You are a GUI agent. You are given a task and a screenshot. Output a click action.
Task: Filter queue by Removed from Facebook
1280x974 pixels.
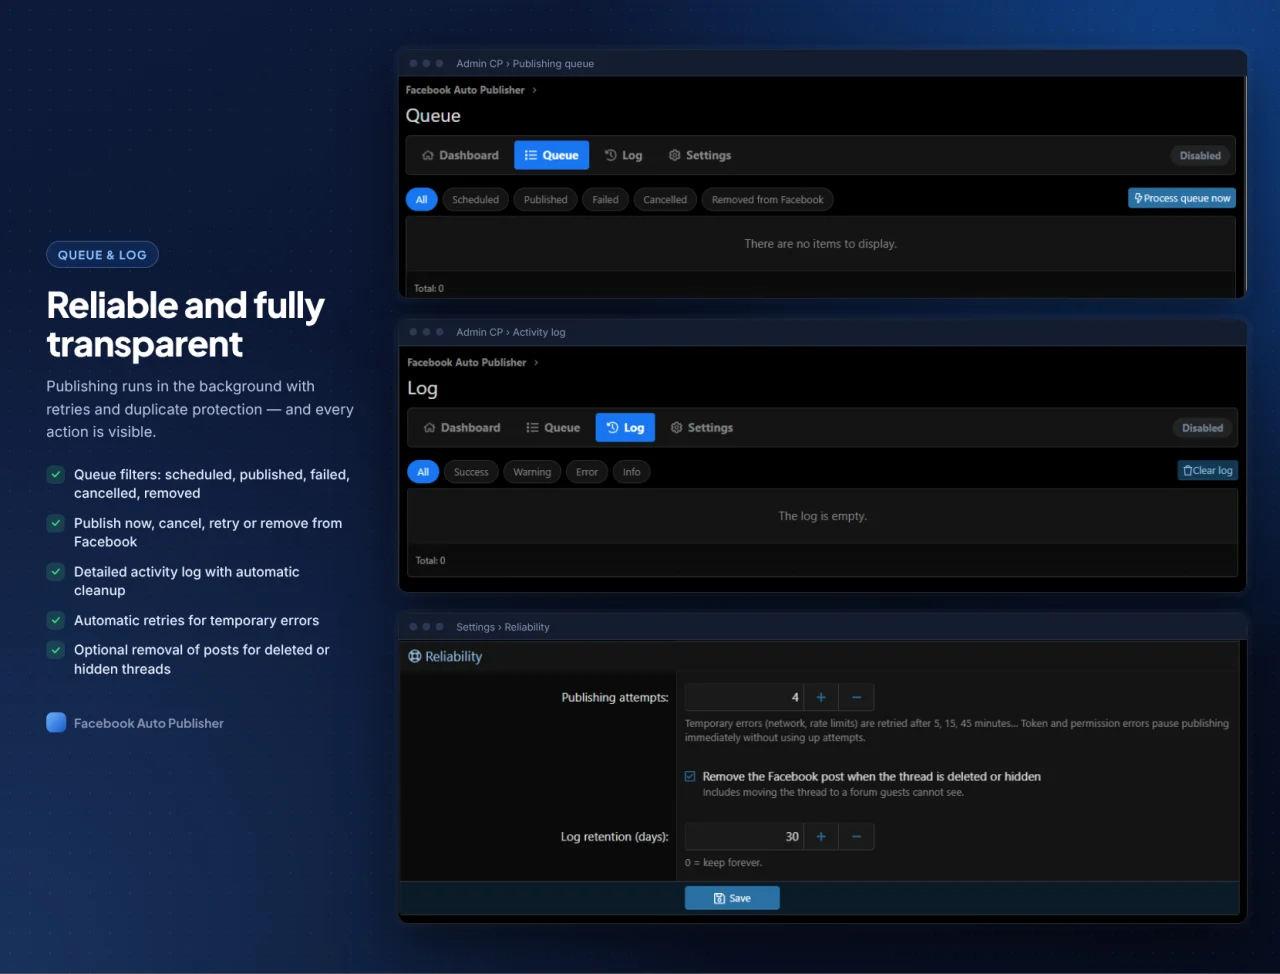click(767, 200)
